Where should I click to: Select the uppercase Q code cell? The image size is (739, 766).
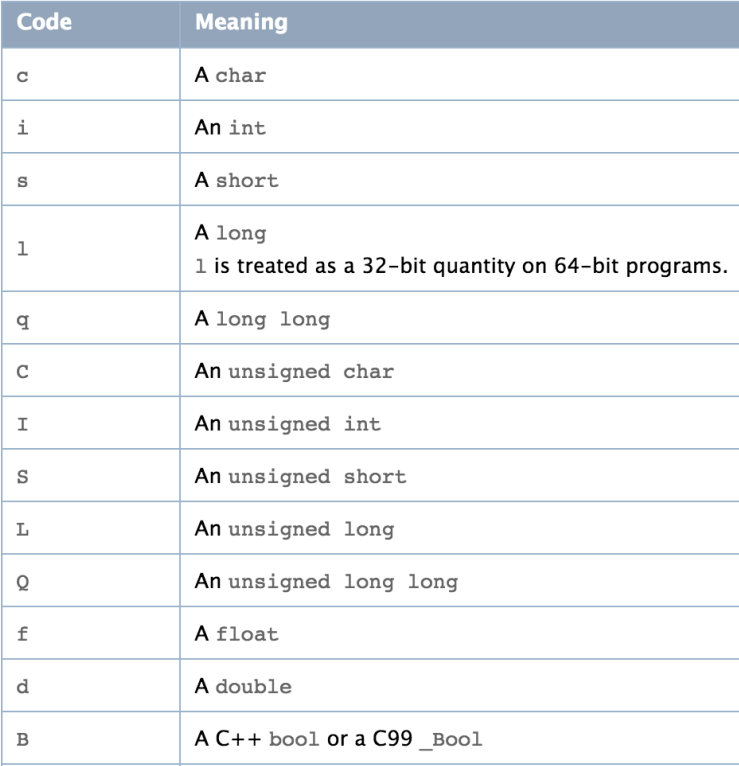tap(23, 581)
